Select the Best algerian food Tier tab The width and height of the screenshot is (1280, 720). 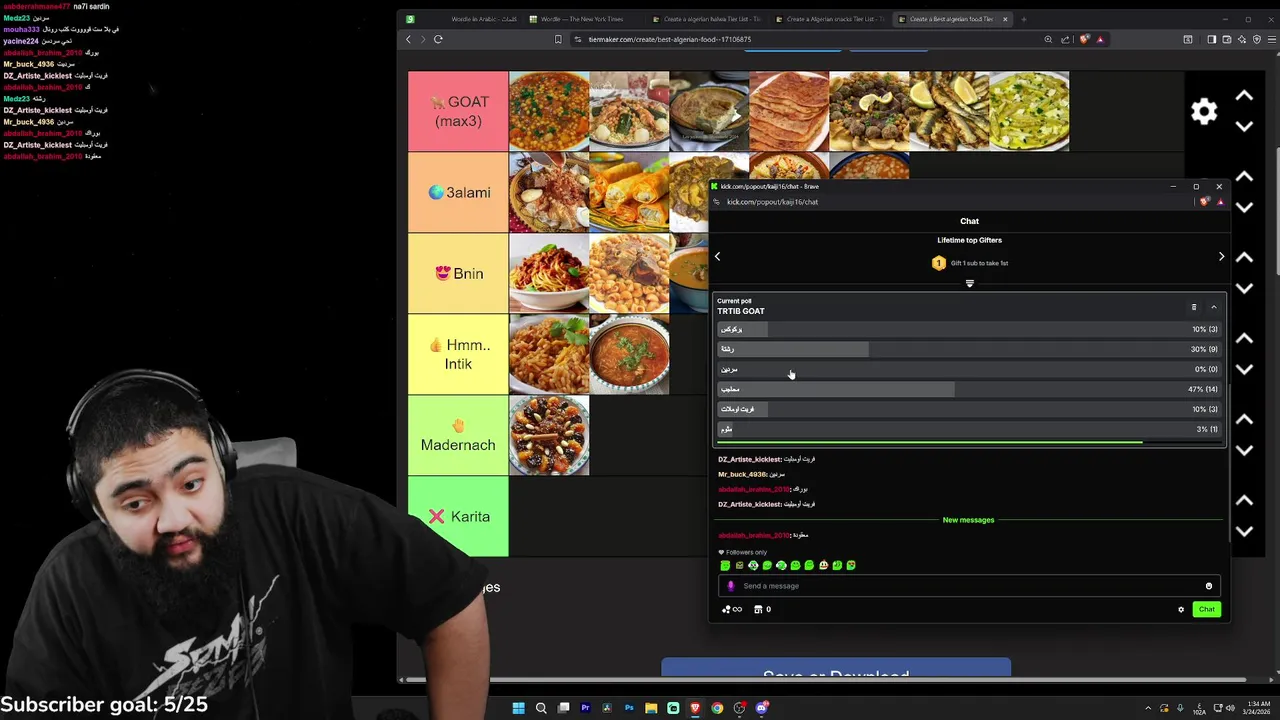(954, 19)
